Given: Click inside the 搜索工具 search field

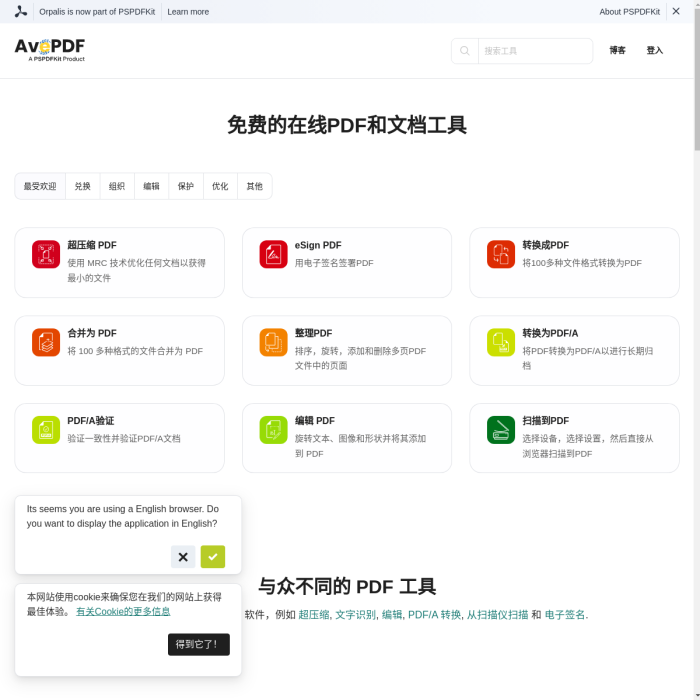Looking at the screenshot, I should click(x=535, y=51).
